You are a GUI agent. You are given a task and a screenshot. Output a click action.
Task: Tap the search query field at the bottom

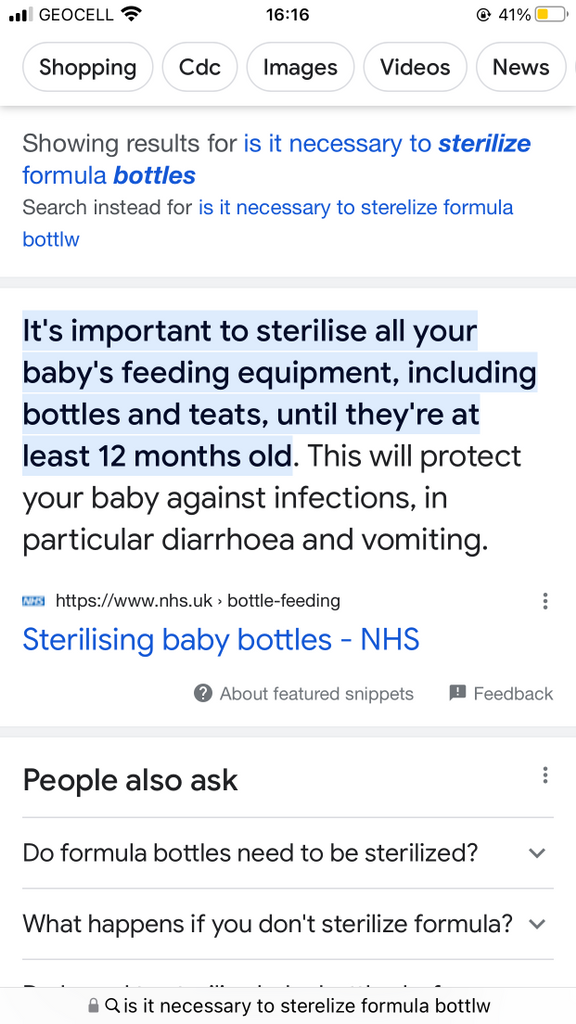click(x=300, y=1005)
